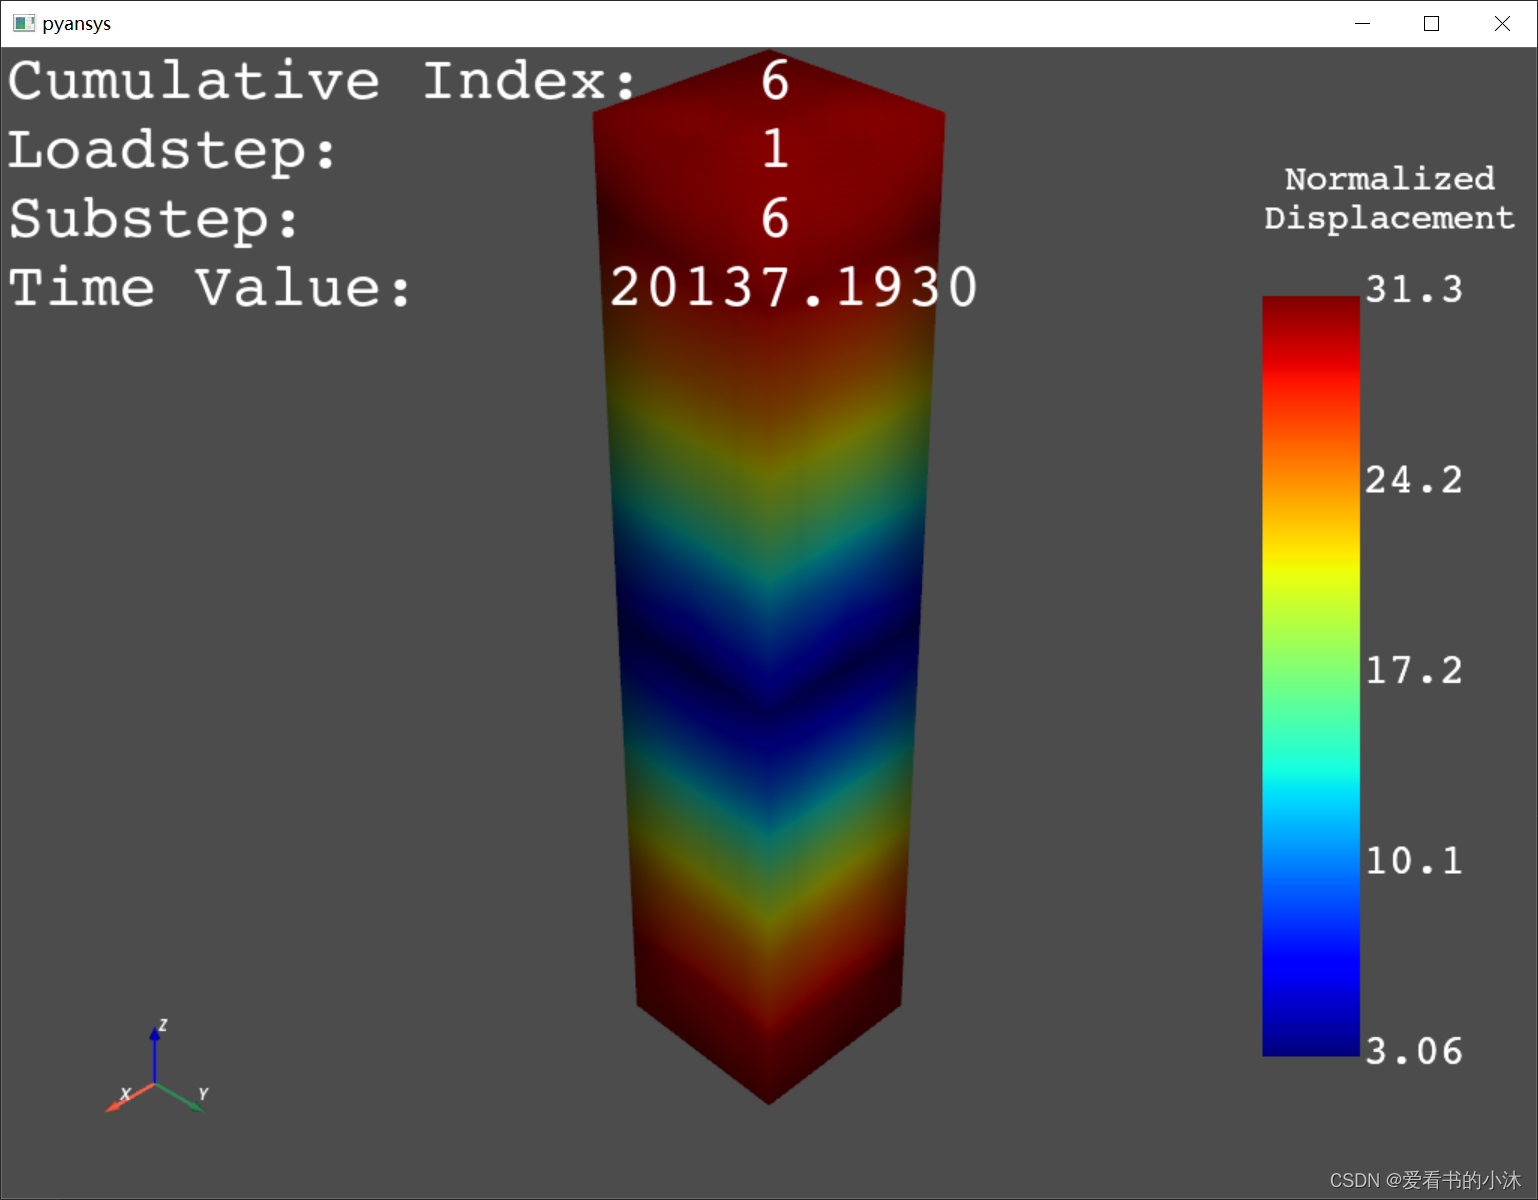Close the pyansys window
The image size is (1538, 1200).
click(x=1502, y=23)
